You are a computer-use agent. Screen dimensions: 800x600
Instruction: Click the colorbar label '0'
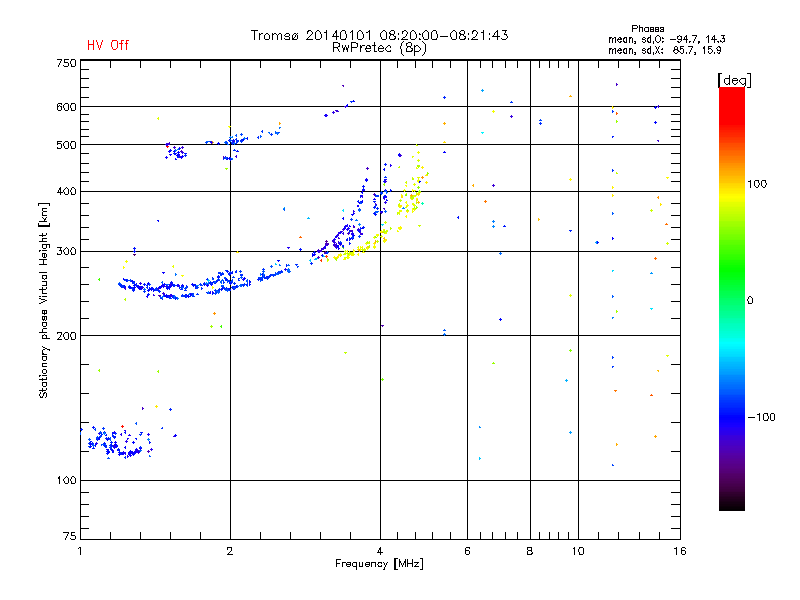coord(750,301)
